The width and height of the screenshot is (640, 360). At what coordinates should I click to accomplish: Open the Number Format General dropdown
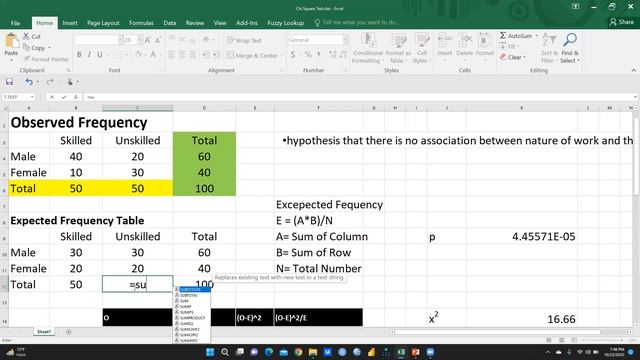(346, 40)
